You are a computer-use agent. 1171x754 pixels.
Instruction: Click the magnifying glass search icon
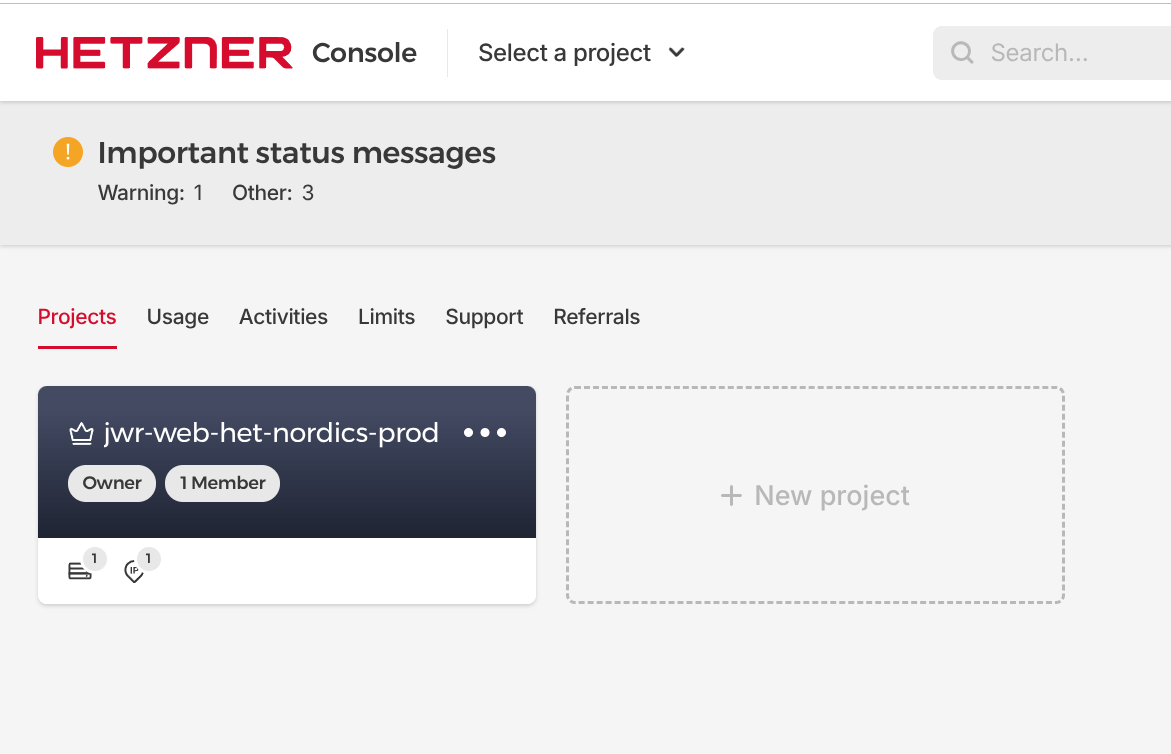[962, 53]
